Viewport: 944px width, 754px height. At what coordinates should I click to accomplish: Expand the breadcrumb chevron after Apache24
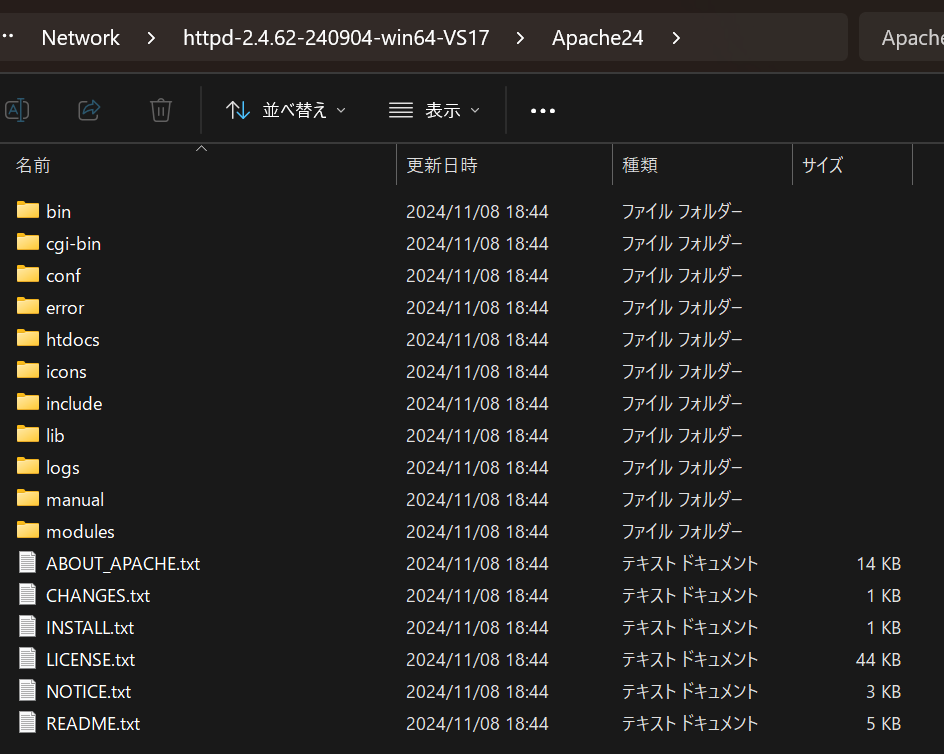(x=676, y=38)
